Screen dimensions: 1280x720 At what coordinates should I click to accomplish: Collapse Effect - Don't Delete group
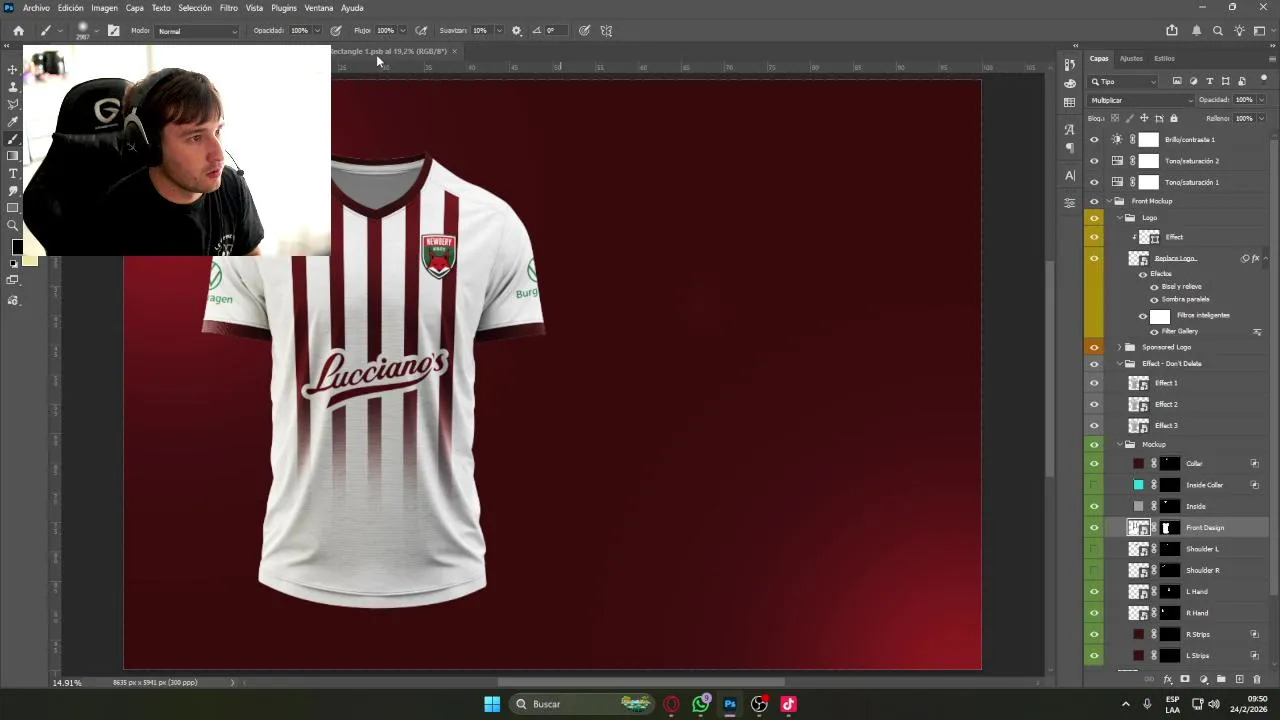coord(1119,364)
